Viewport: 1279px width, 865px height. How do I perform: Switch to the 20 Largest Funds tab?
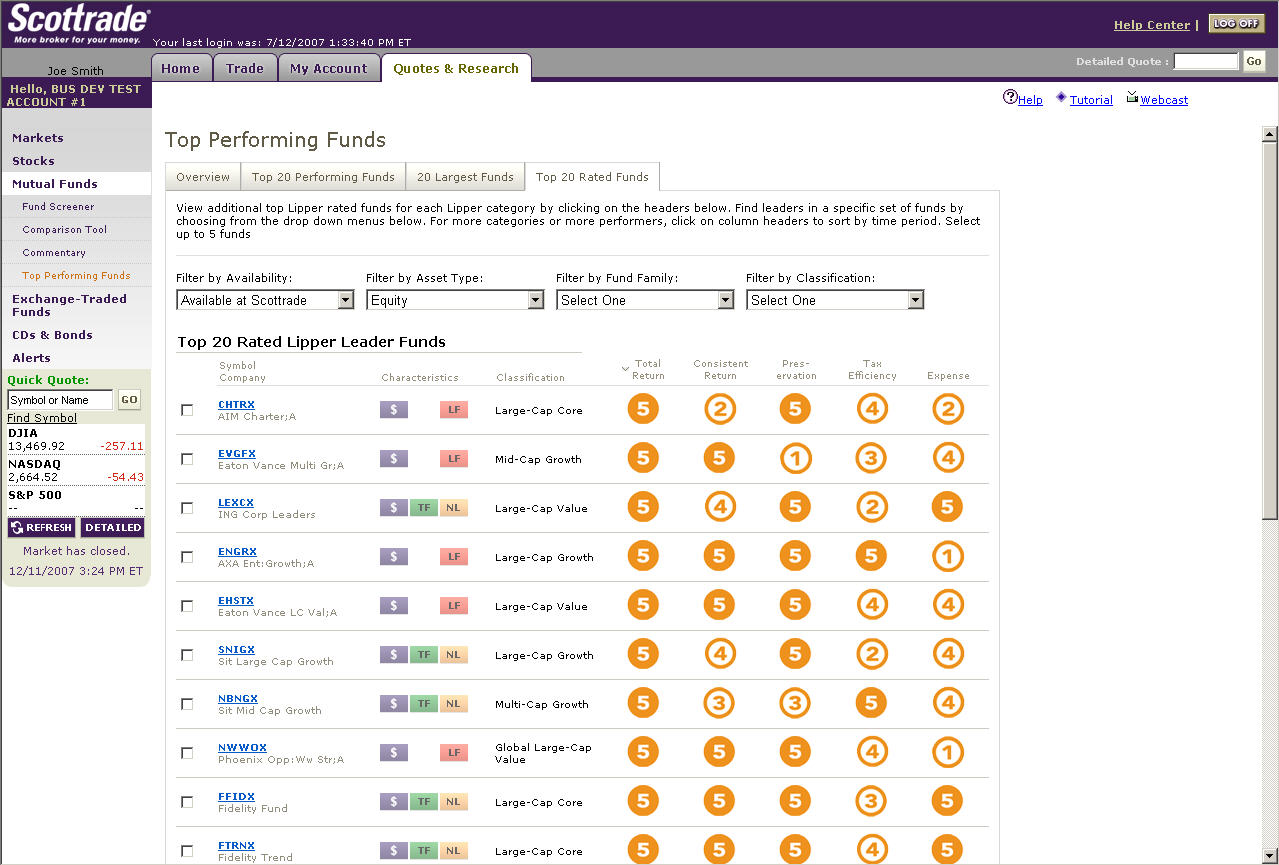pos(465,177)
